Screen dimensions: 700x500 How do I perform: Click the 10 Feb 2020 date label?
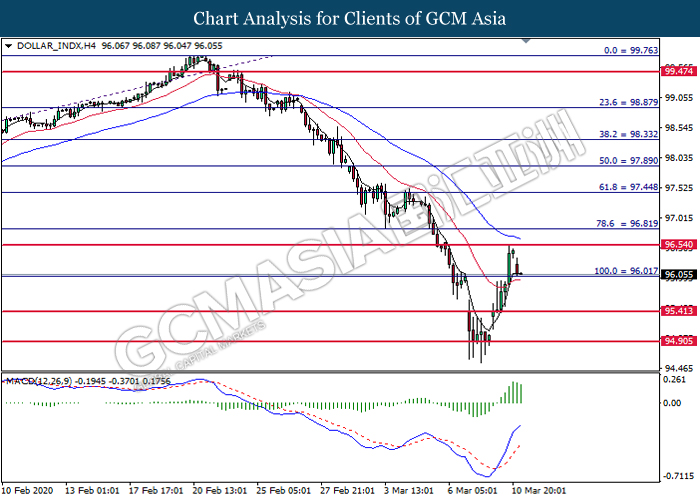tap(27, 490)
